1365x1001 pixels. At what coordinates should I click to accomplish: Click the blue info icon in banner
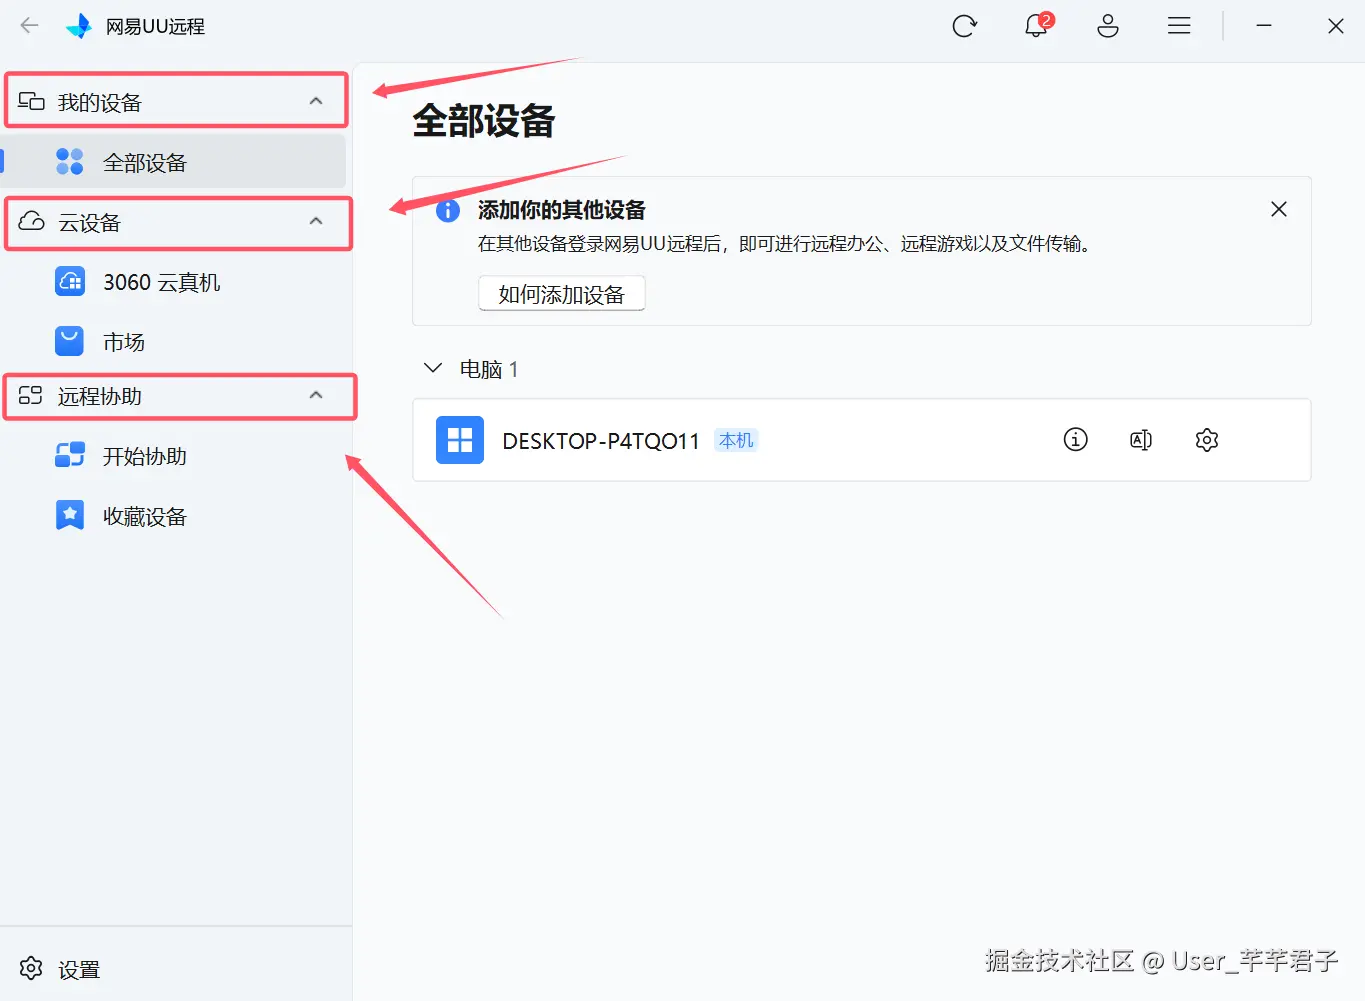click(448, 210)
